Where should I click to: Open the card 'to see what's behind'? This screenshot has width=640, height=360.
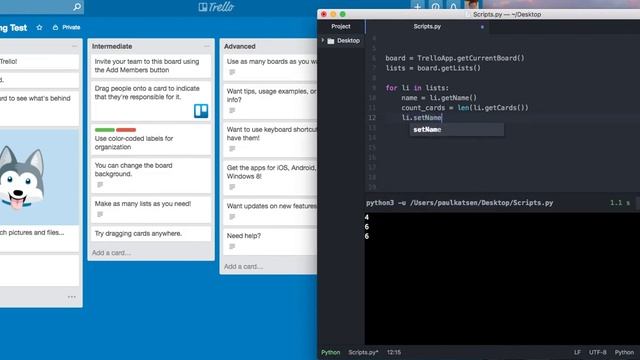[x=39, y=108]
